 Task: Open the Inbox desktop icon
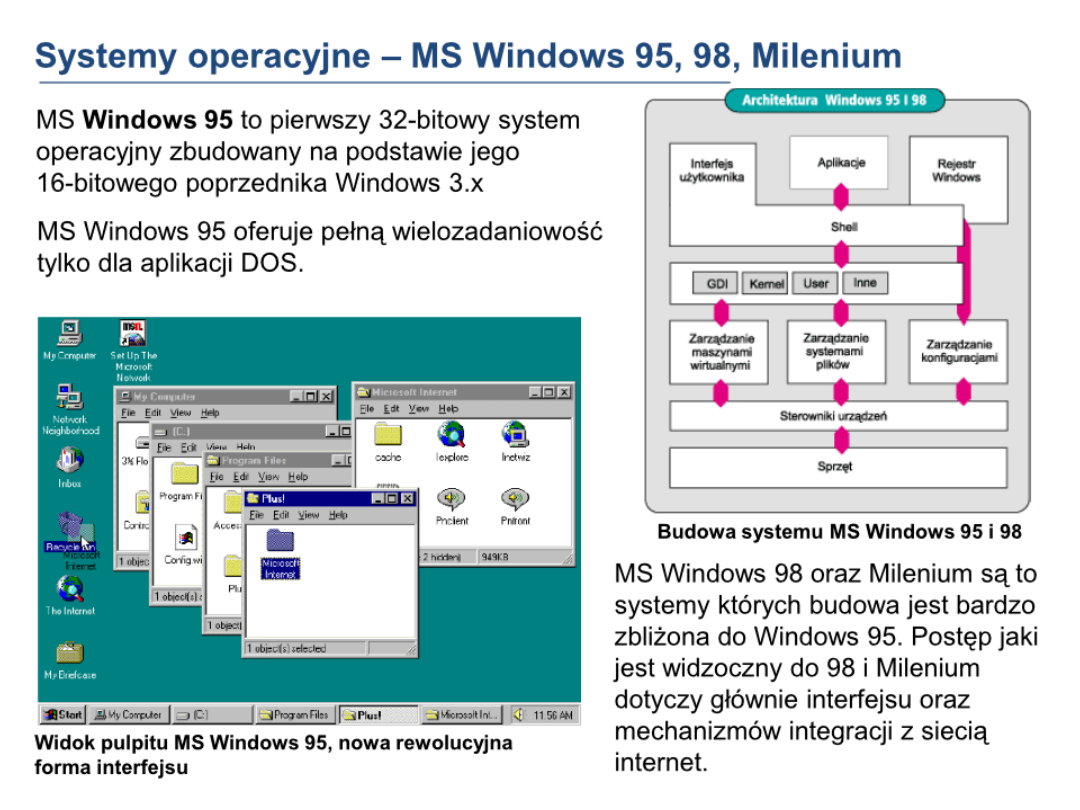click(x=69, y=460)
